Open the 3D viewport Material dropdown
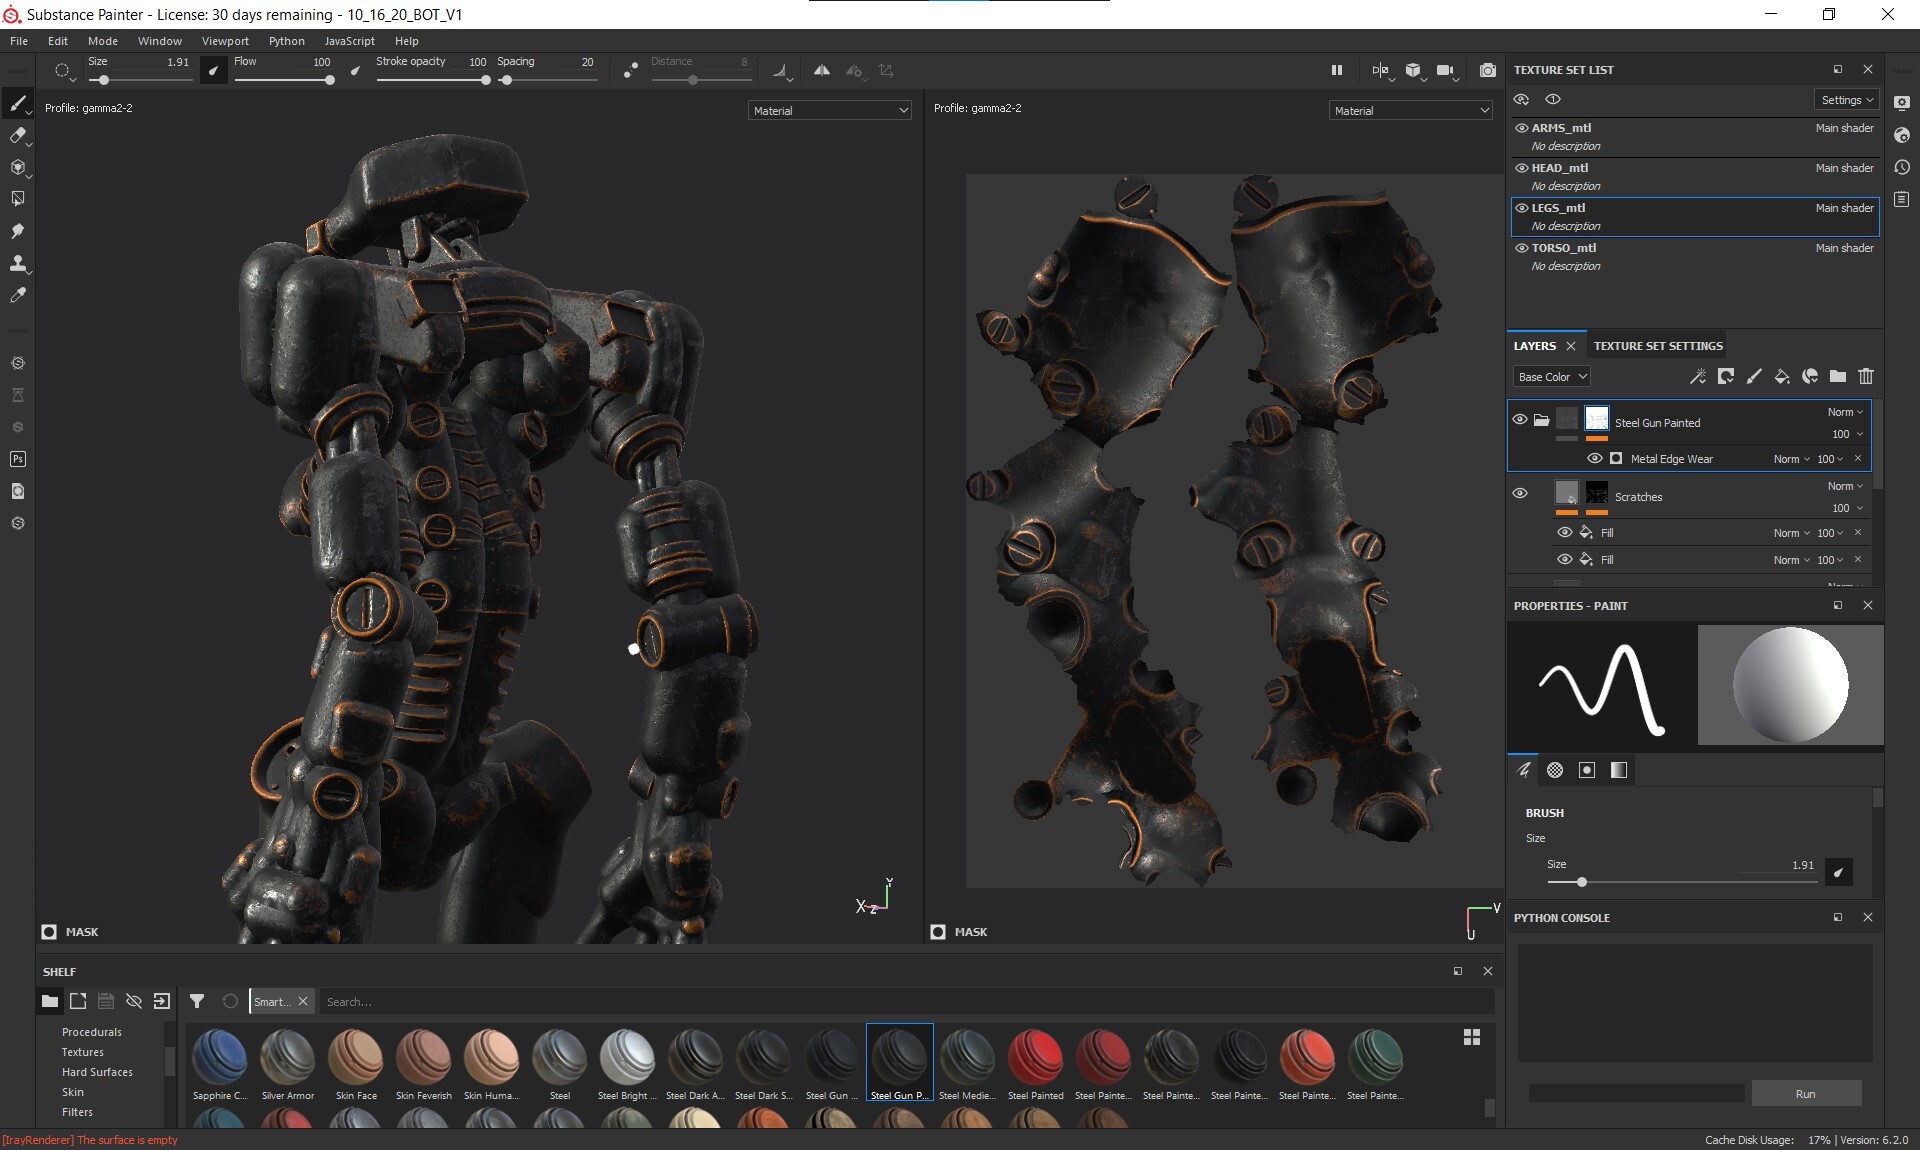1920x1150 pixels. click(829, 111)
